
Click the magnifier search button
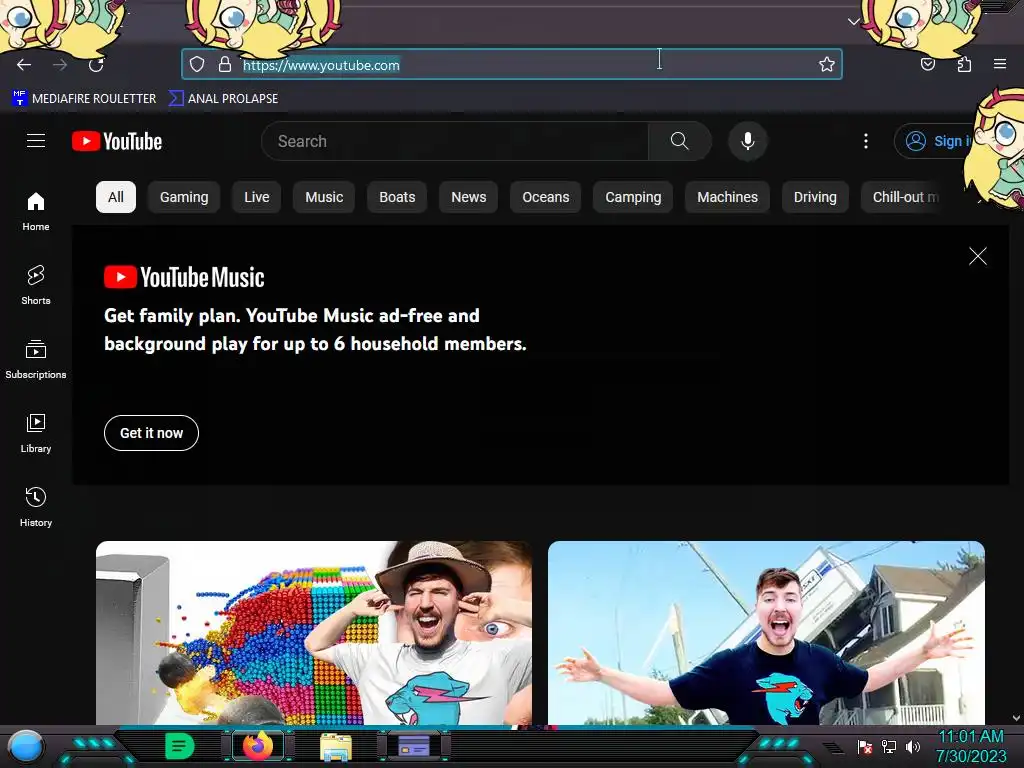tap(680, 141)
